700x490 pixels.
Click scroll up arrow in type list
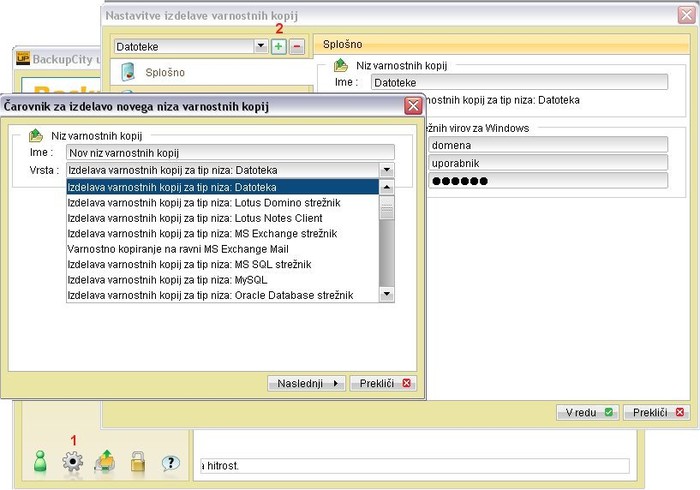click(x=387, y=187)
